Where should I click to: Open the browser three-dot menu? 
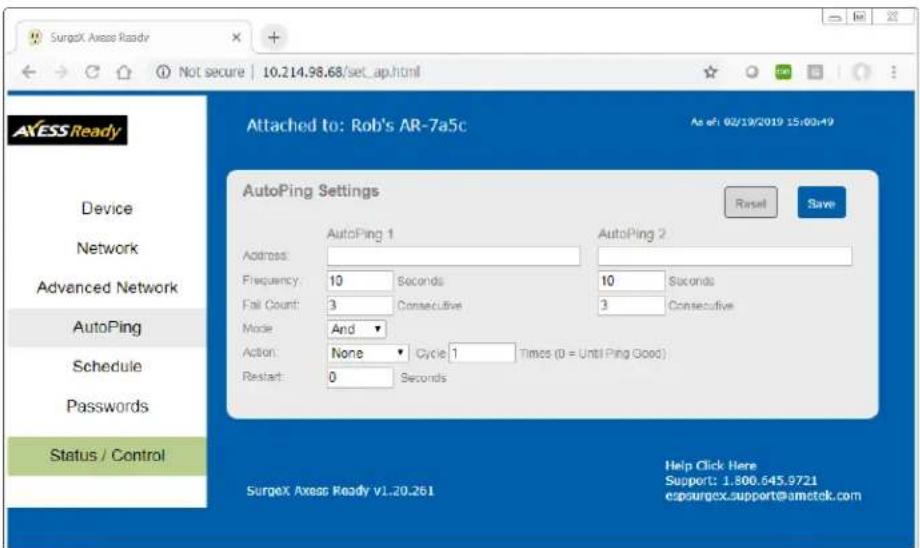[x=894, y=72]
